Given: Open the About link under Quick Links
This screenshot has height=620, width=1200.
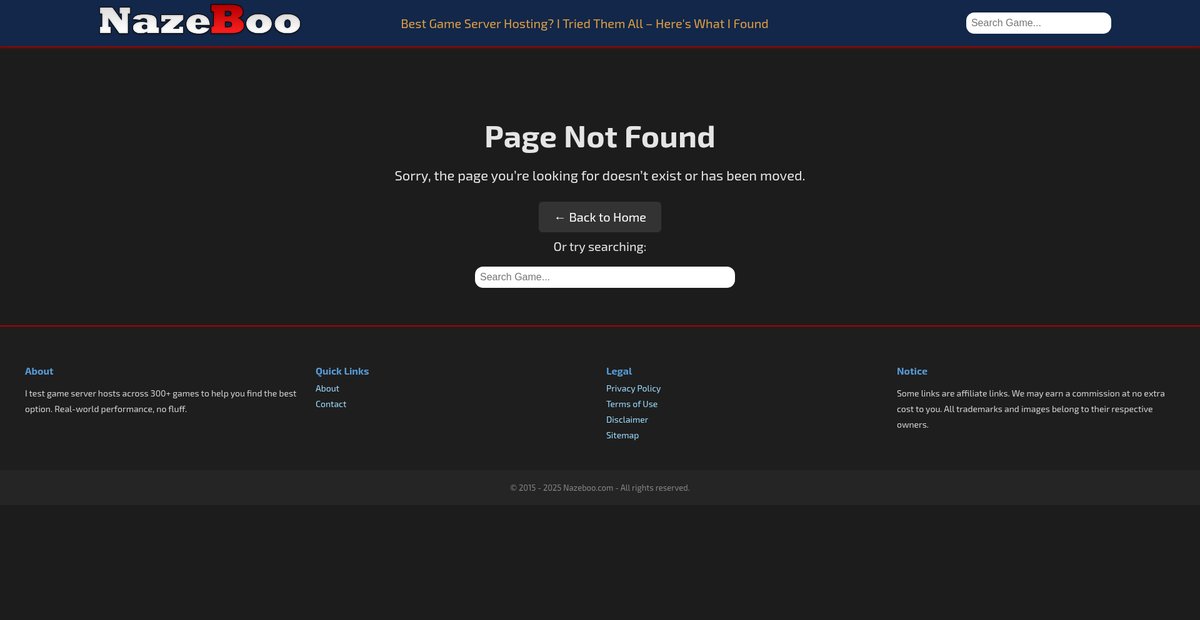Looking at the screenshot, I should coord(327,388).
